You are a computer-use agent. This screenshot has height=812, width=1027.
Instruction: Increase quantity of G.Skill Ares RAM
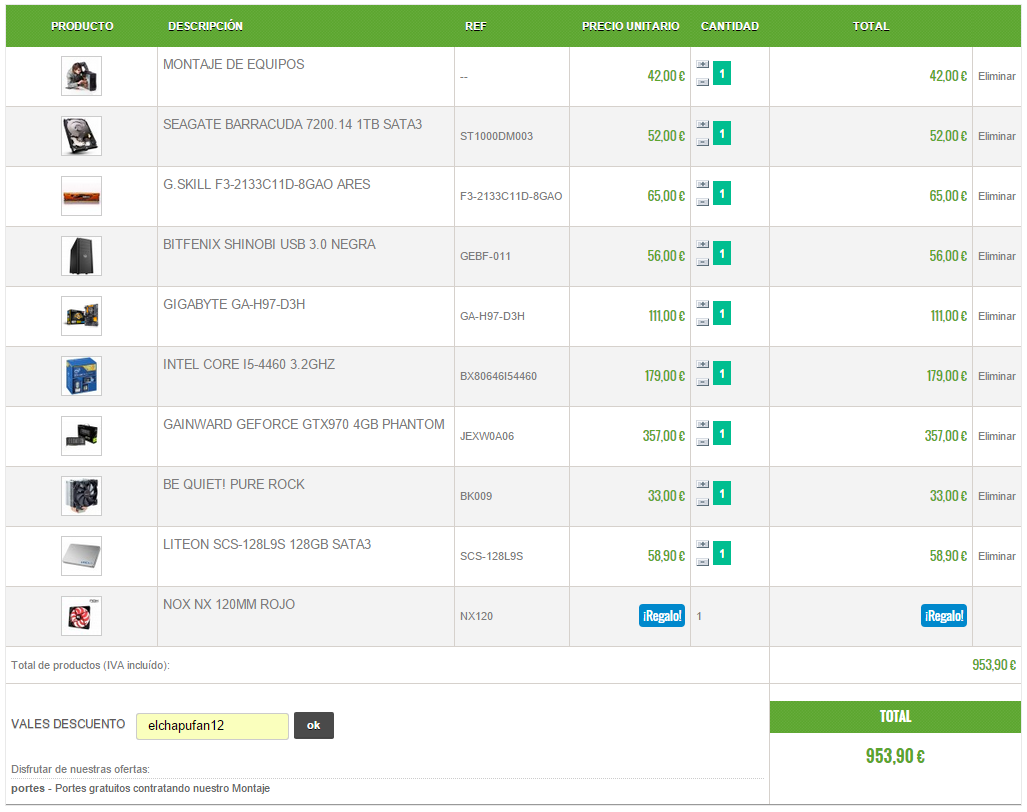coord(703,184)
